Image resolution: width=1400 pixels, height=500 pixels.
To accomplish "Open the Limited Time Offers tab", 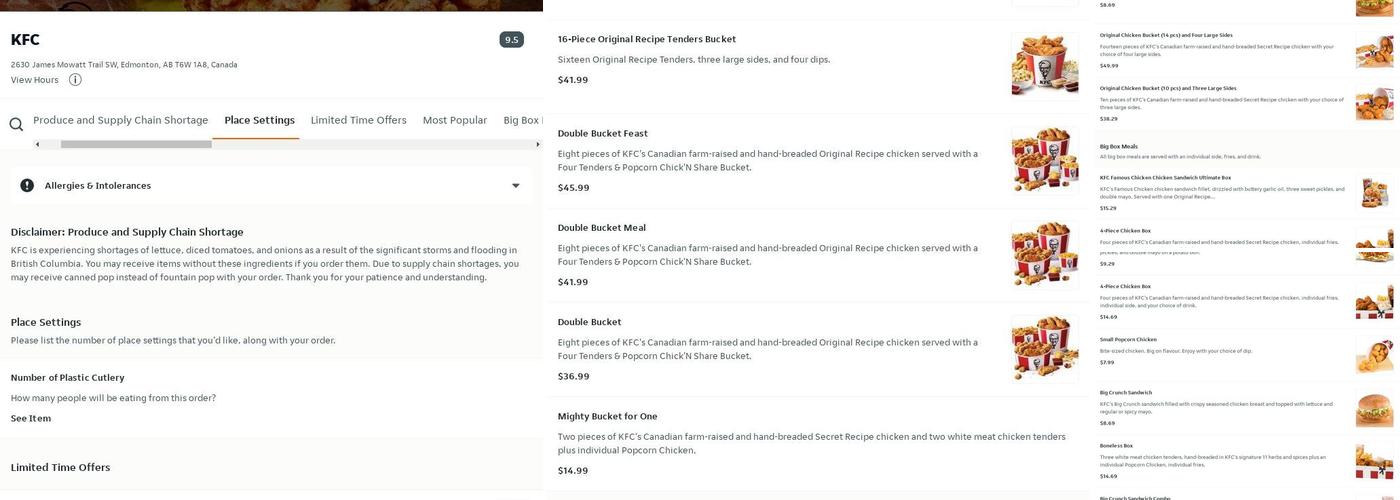I will coord(358,120).
